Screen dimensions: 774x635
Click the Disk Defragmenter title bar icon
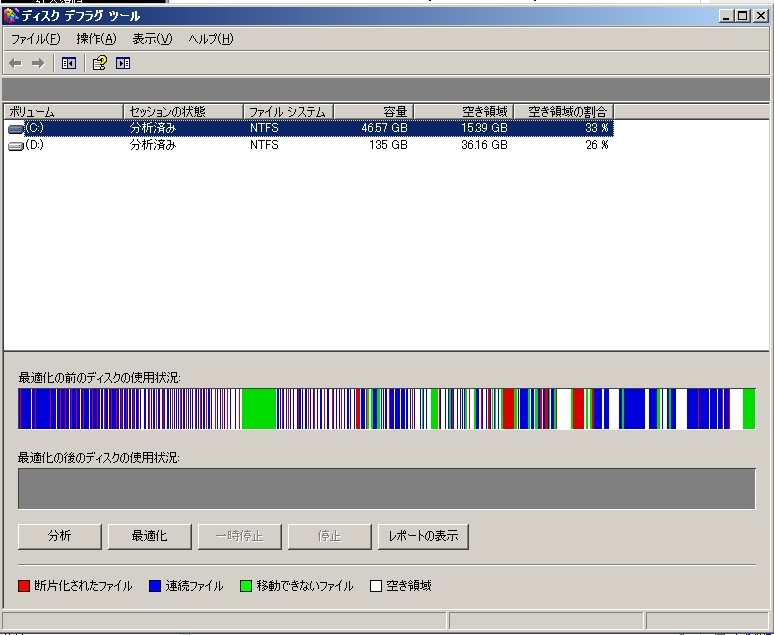(x=11, y=16)
